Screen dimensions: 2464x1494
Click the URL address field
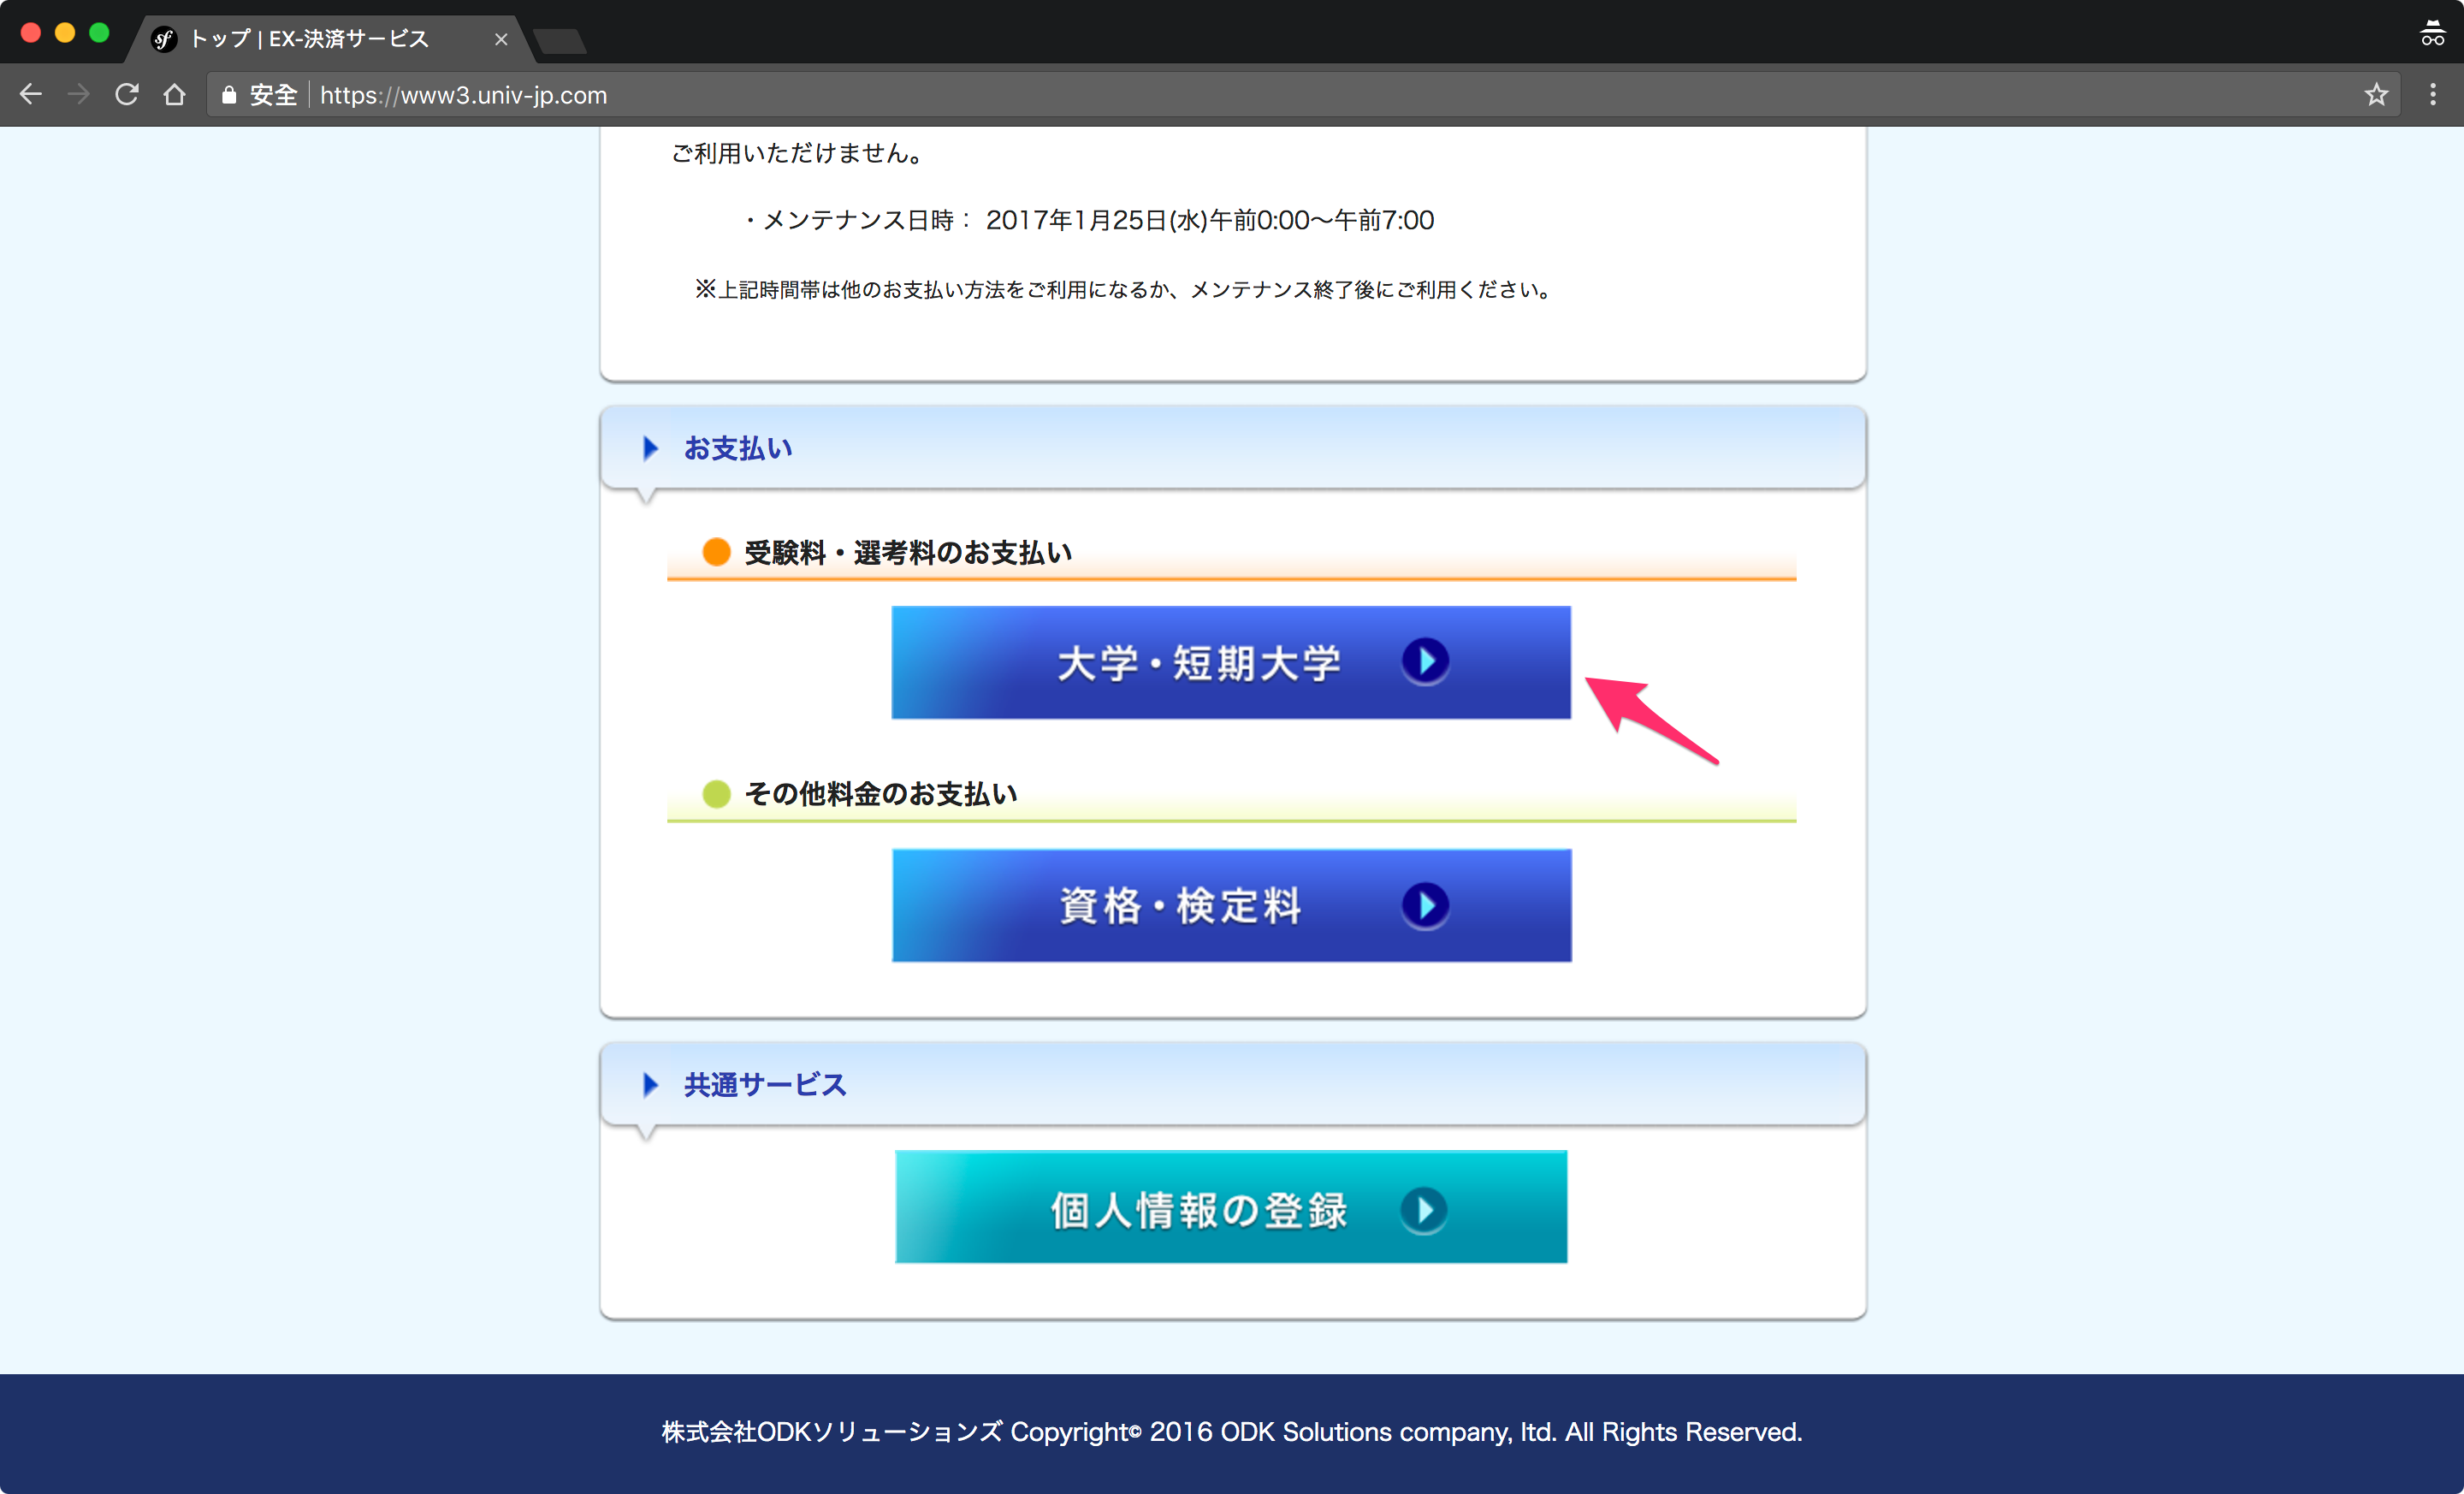tap(1200, 95)
